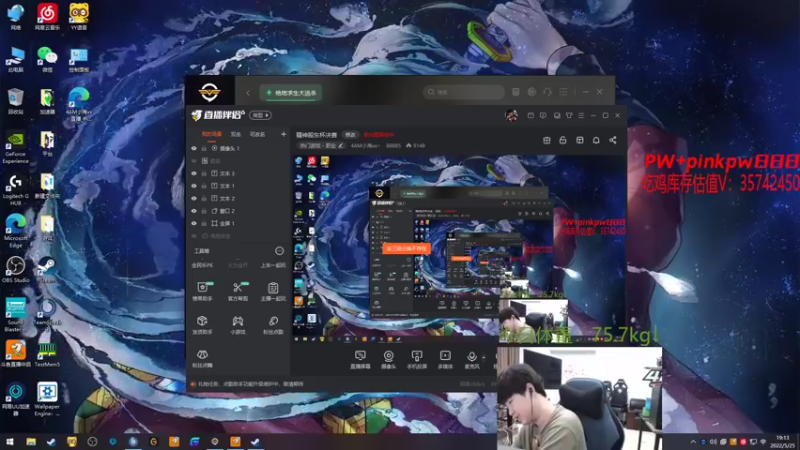Open the taskbar clock and date
This screenshot has height=450, width=800.
(783, 441)
